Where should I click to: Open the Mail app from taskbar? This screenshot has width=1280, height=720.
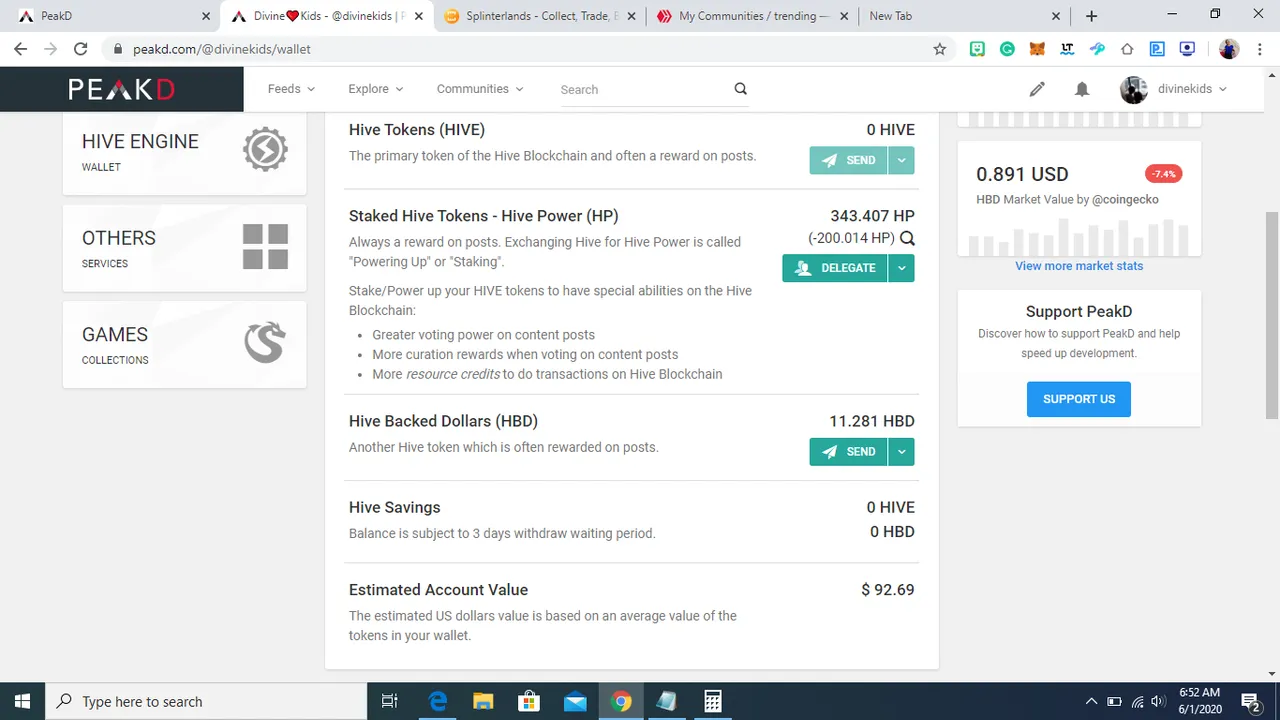pos(575,701)
